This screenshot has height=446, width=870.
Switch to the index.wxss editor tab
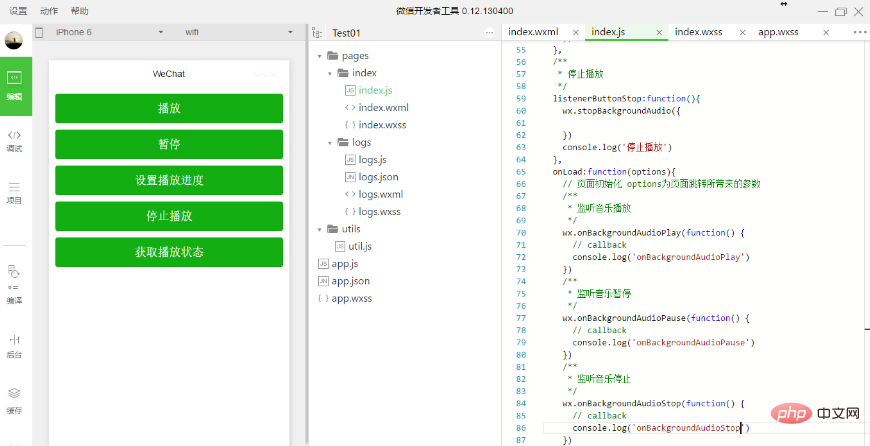tap(699, 32)
